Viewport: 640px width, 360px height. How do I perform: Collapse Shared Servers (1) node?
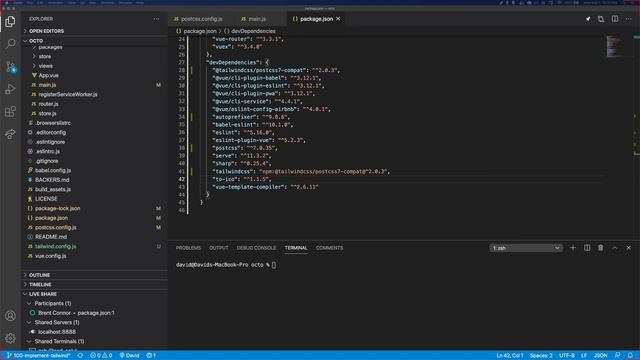click(x=57, y=322)
